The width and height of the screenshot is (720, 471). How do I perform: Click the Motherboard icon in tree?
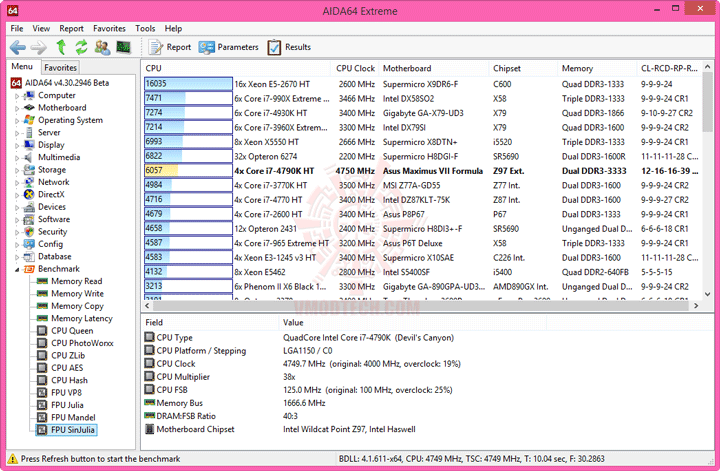tap(29, 108)
